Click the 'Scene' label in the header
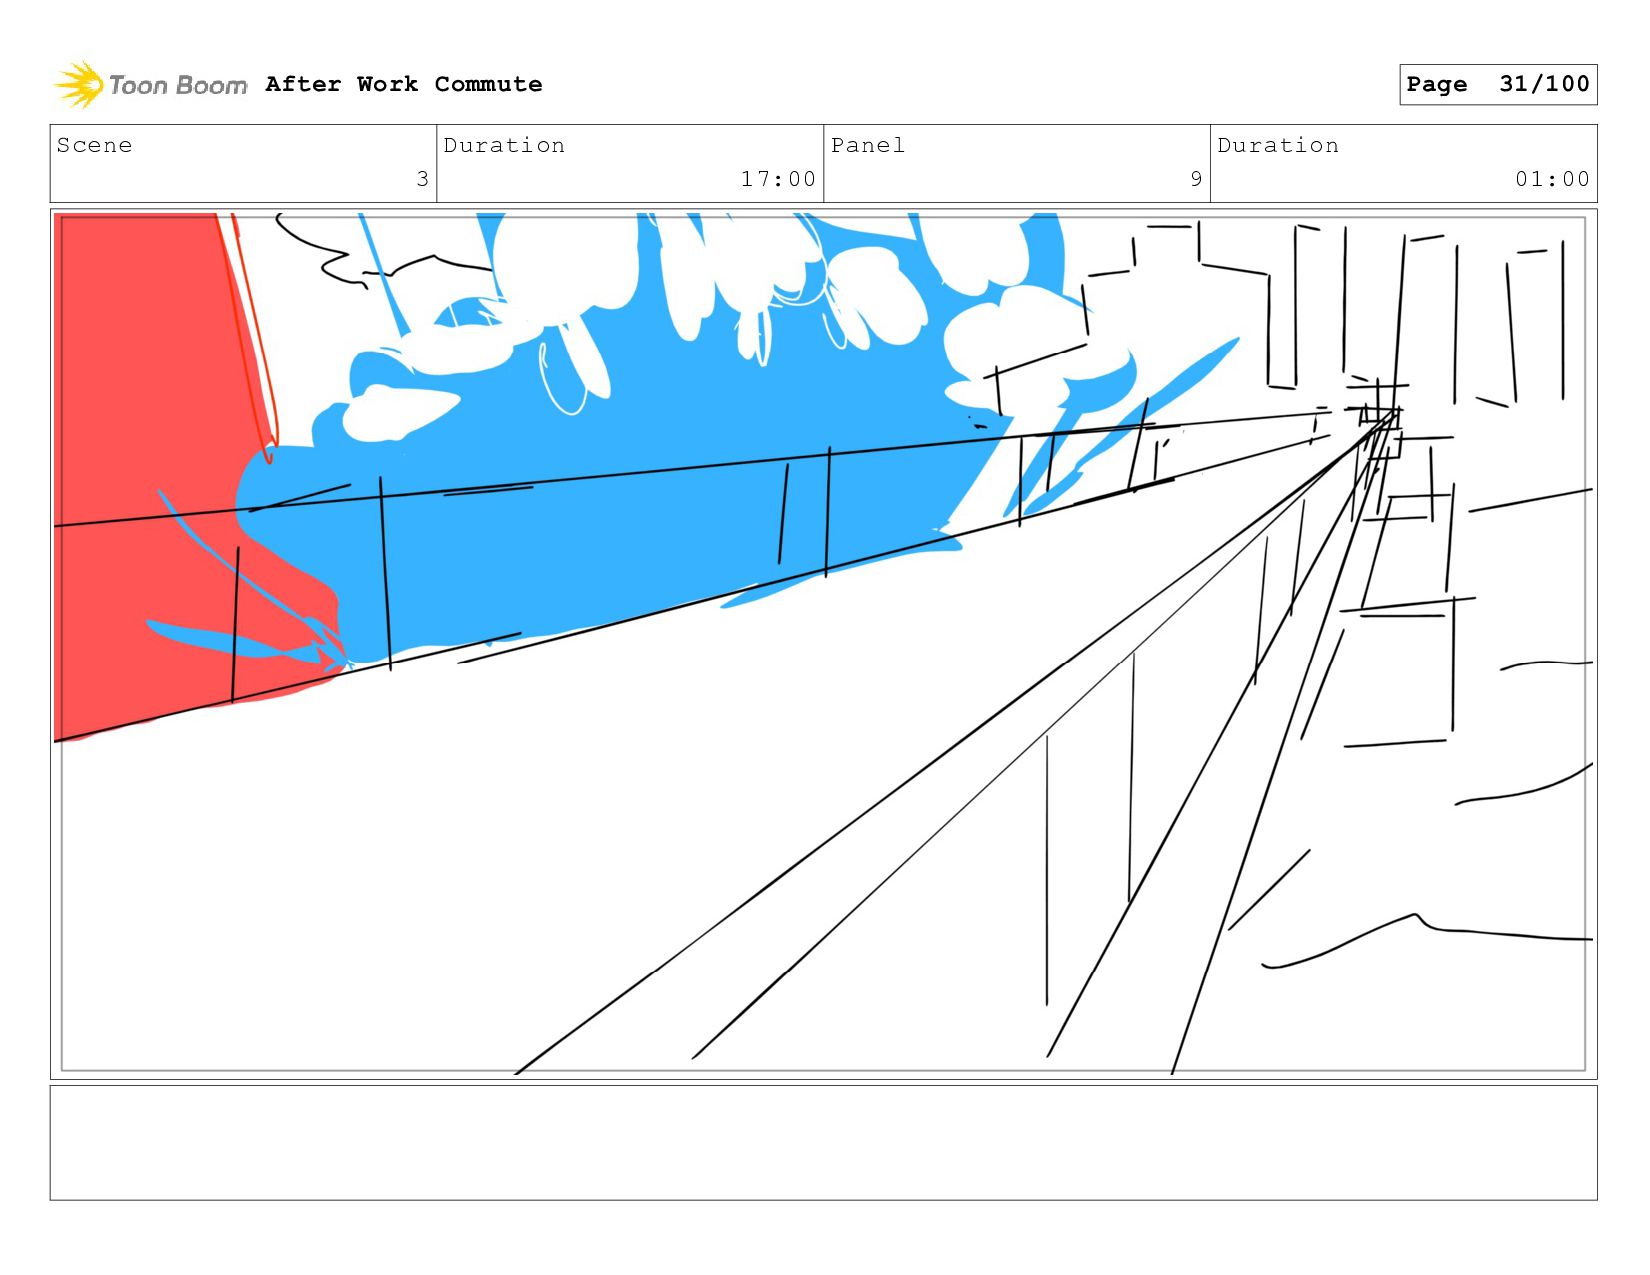The height and width of the screenshot is (1275, 1650). (94, 145)
